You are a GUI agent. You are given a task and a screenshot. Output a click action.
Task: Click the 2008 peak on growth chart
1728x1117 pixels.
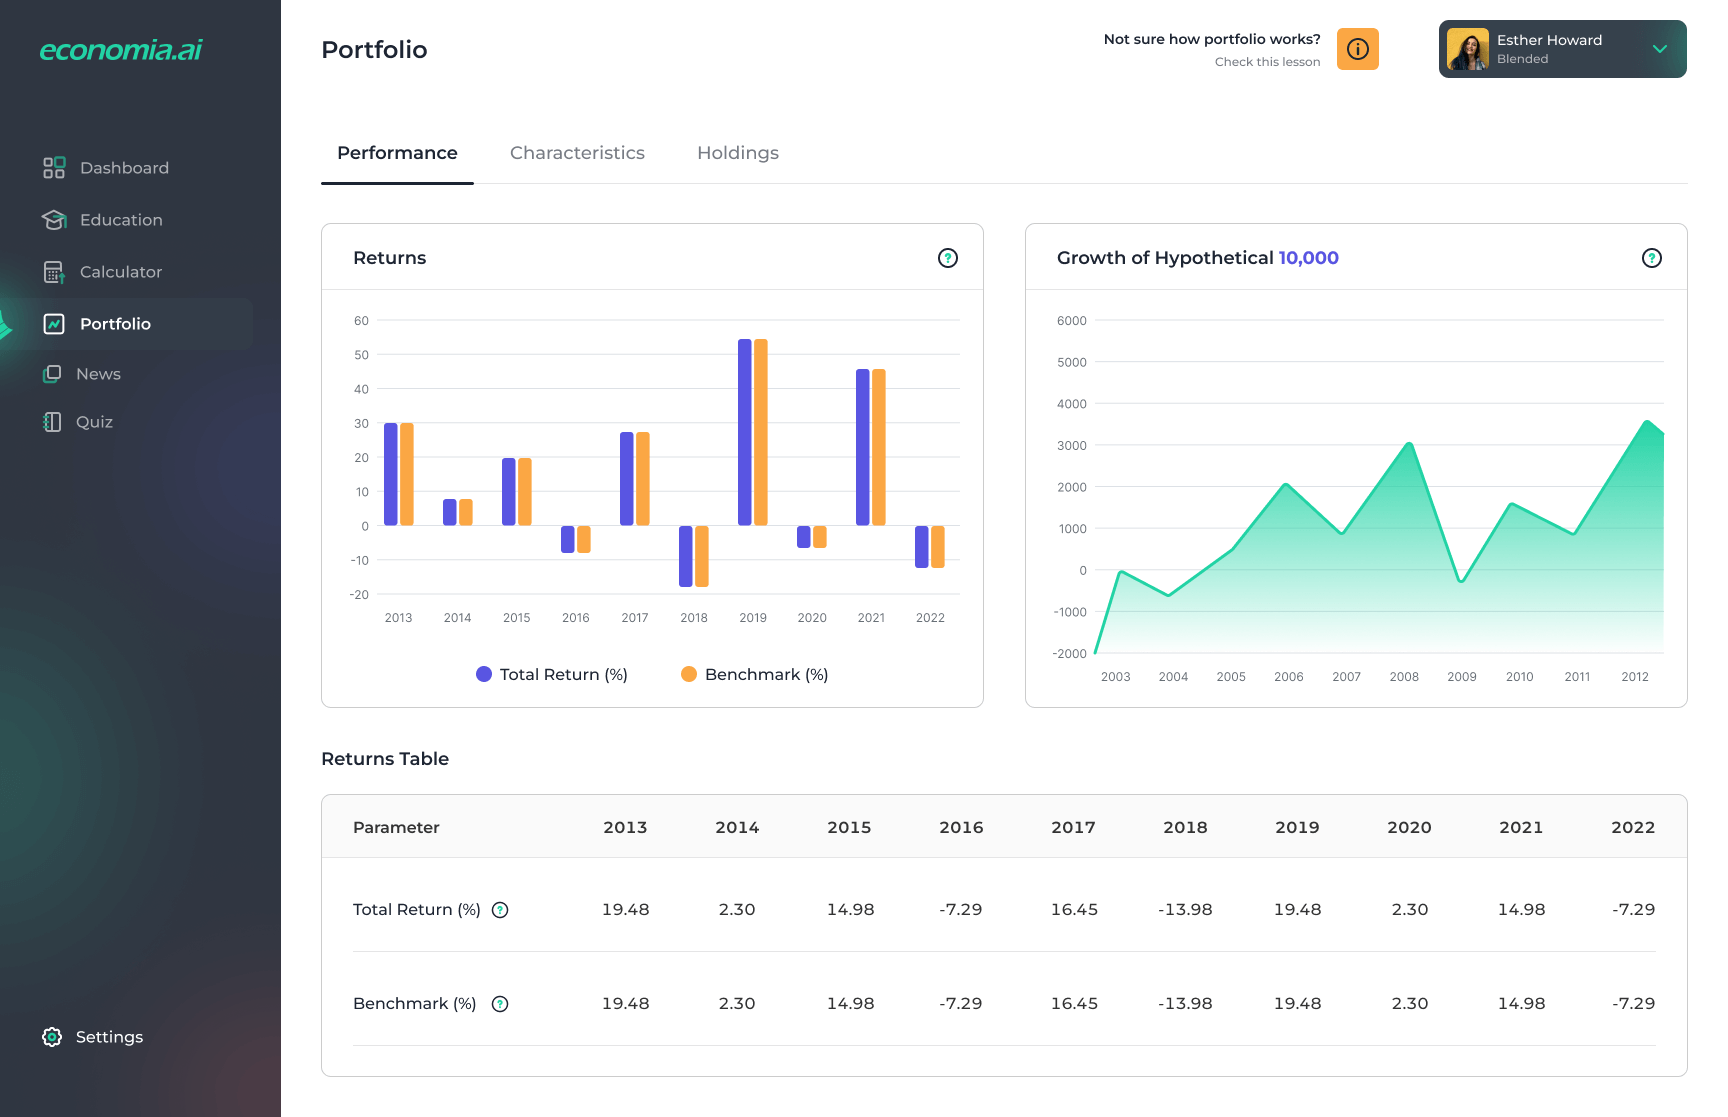tap(1409, 443)
